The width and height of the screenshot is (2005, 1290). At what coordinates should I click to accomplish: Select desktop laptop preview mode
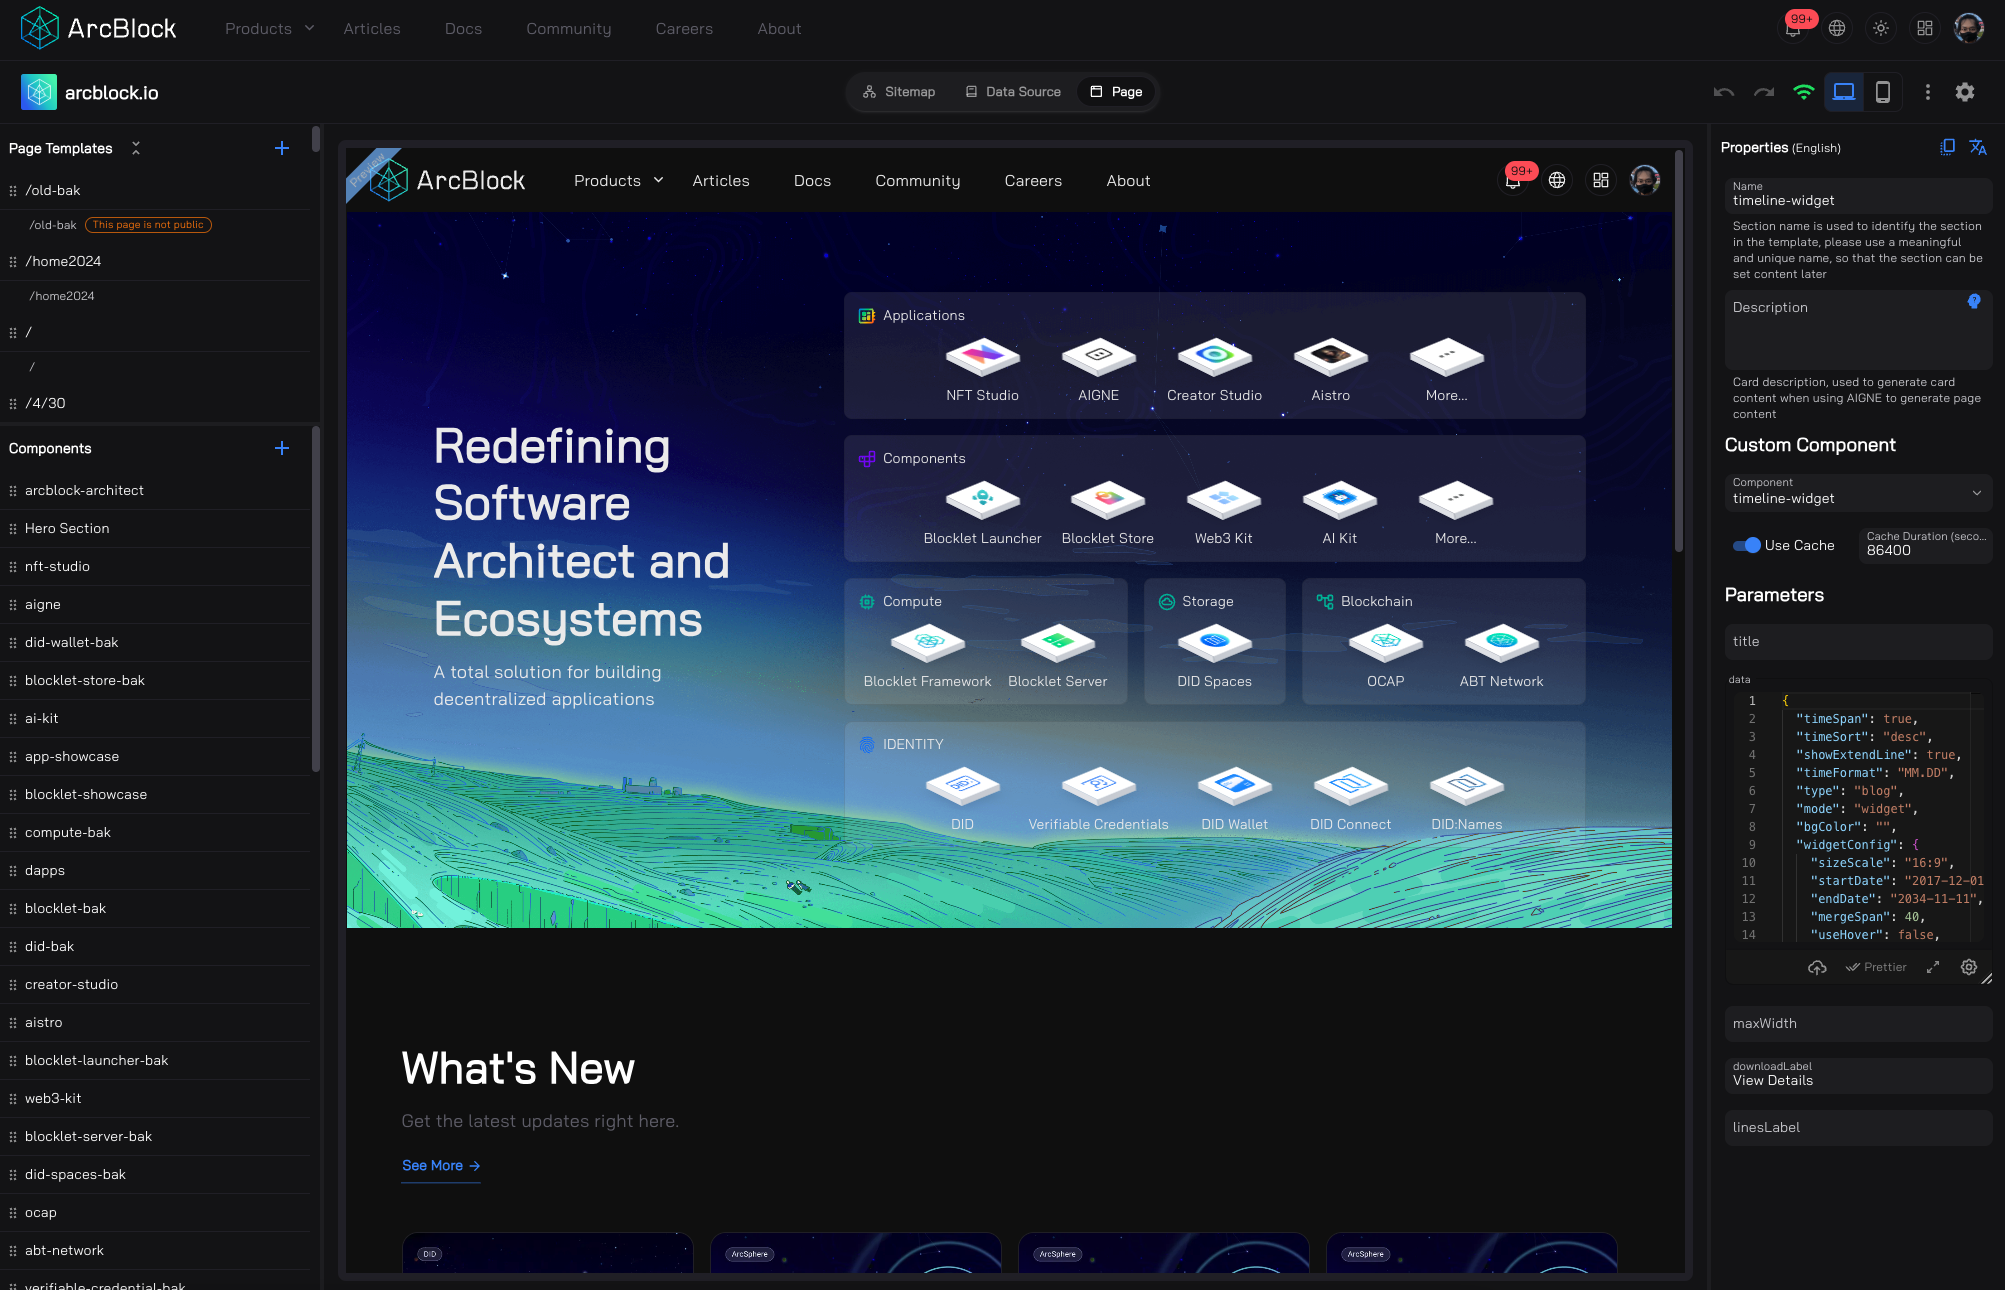pyautogui.click(x=1843, y=92)
